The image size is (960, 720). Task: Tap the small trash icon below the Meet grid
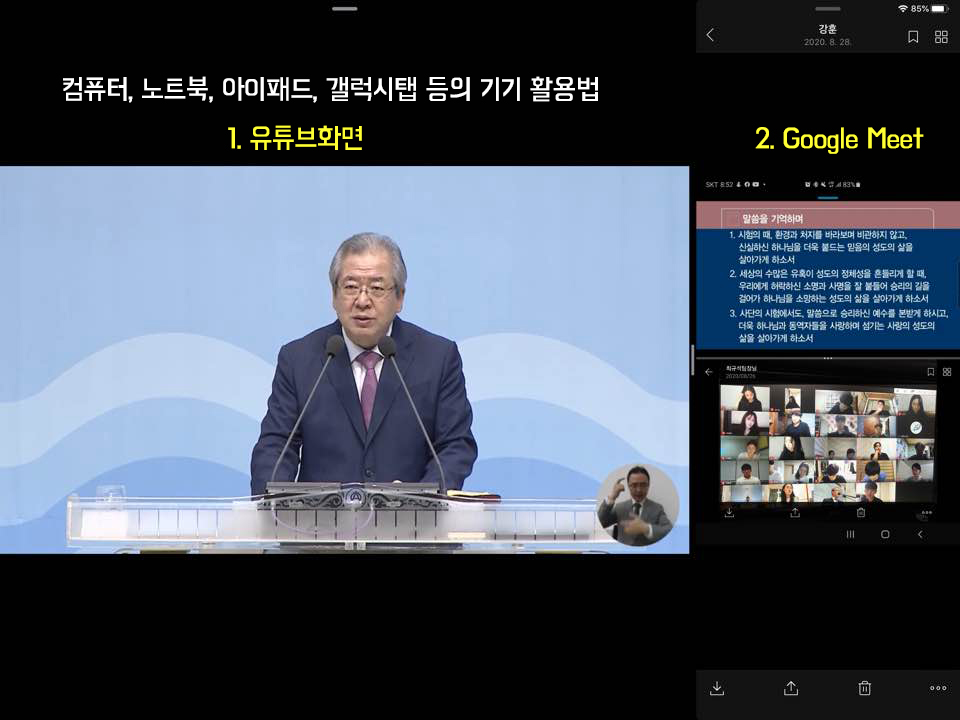tap(861, 512)
